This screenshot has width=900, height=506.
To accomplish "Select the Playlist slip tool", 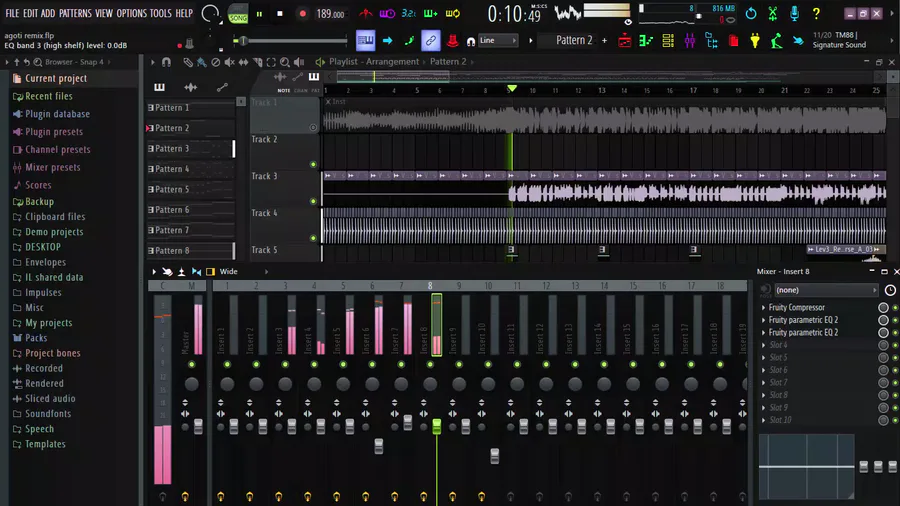I will coord(243,62).
